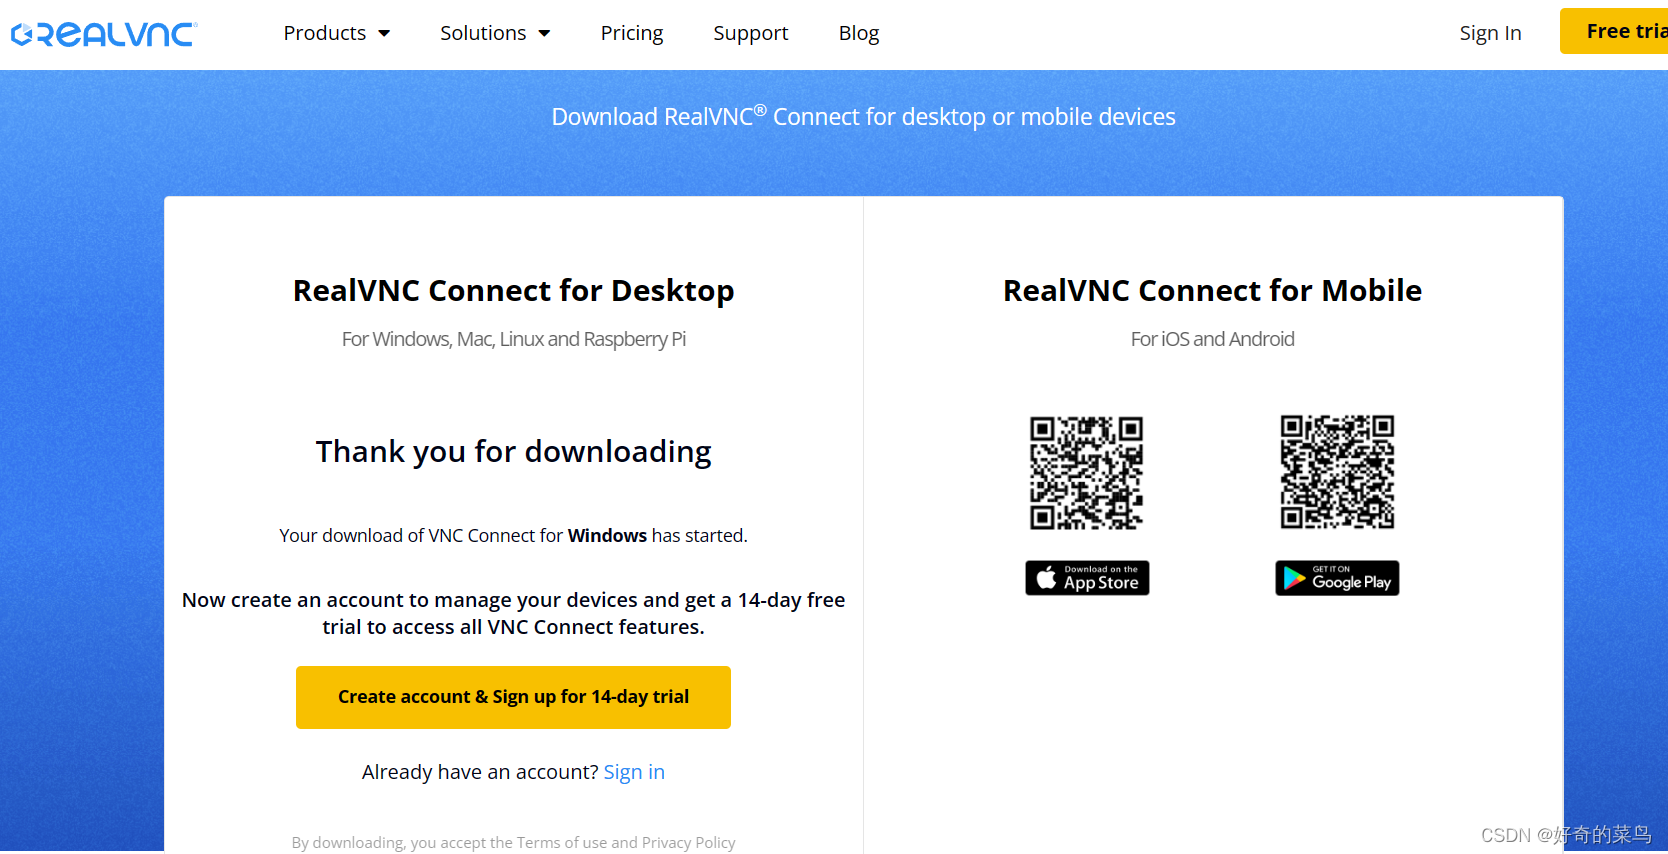Click the For iOS and Android subtitle
The width and height of the screenshot is (1668, 854).
point(1212,339)
